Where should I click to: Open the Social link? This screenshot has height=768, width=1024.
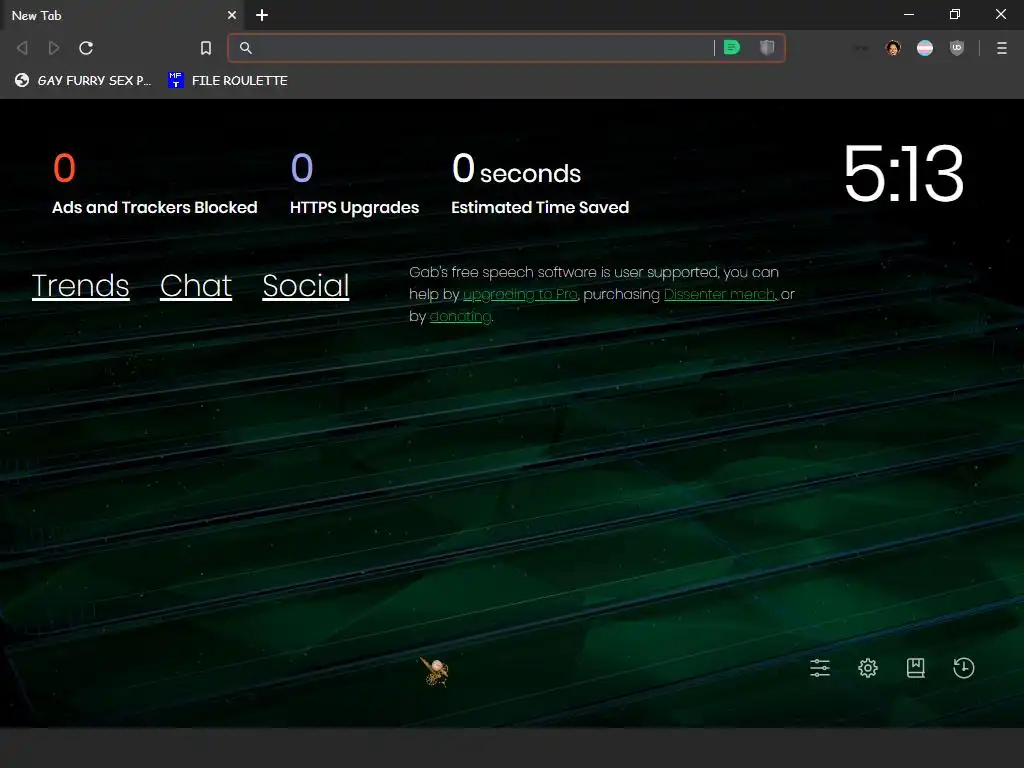pos(306,285)
